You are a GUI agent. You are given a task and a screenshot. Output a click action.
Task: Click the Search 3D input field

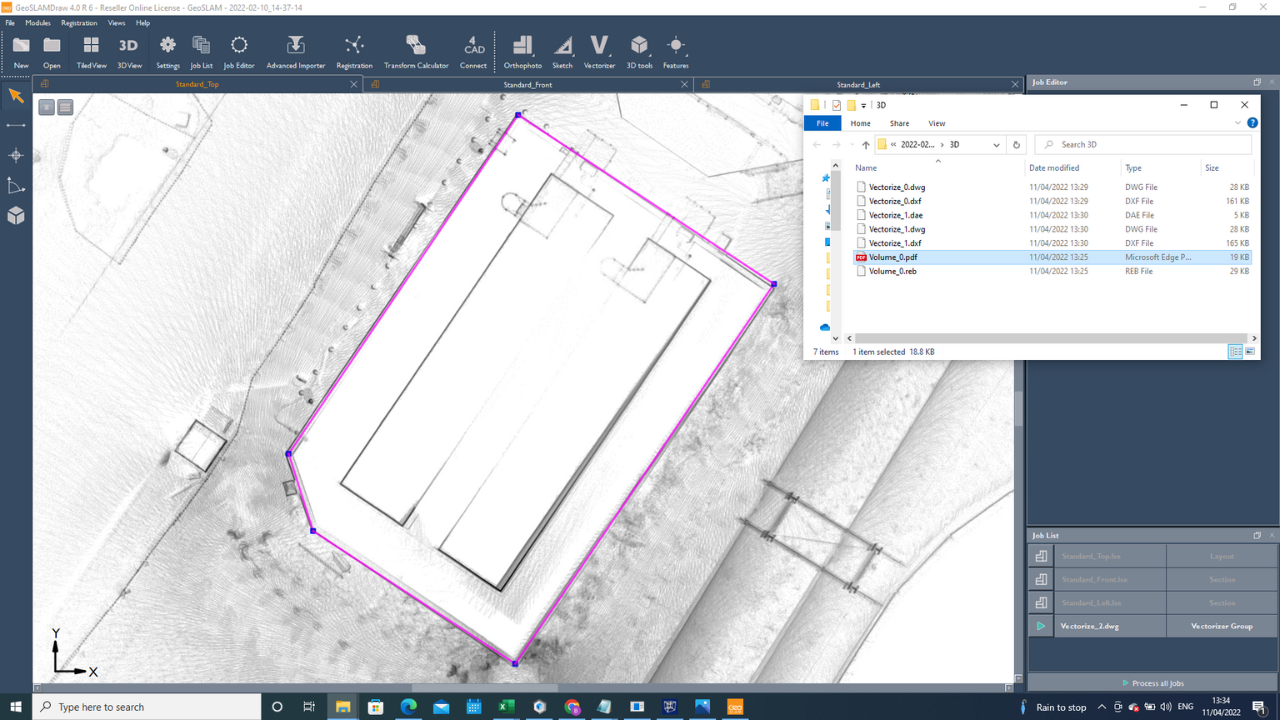point(1142,145)
